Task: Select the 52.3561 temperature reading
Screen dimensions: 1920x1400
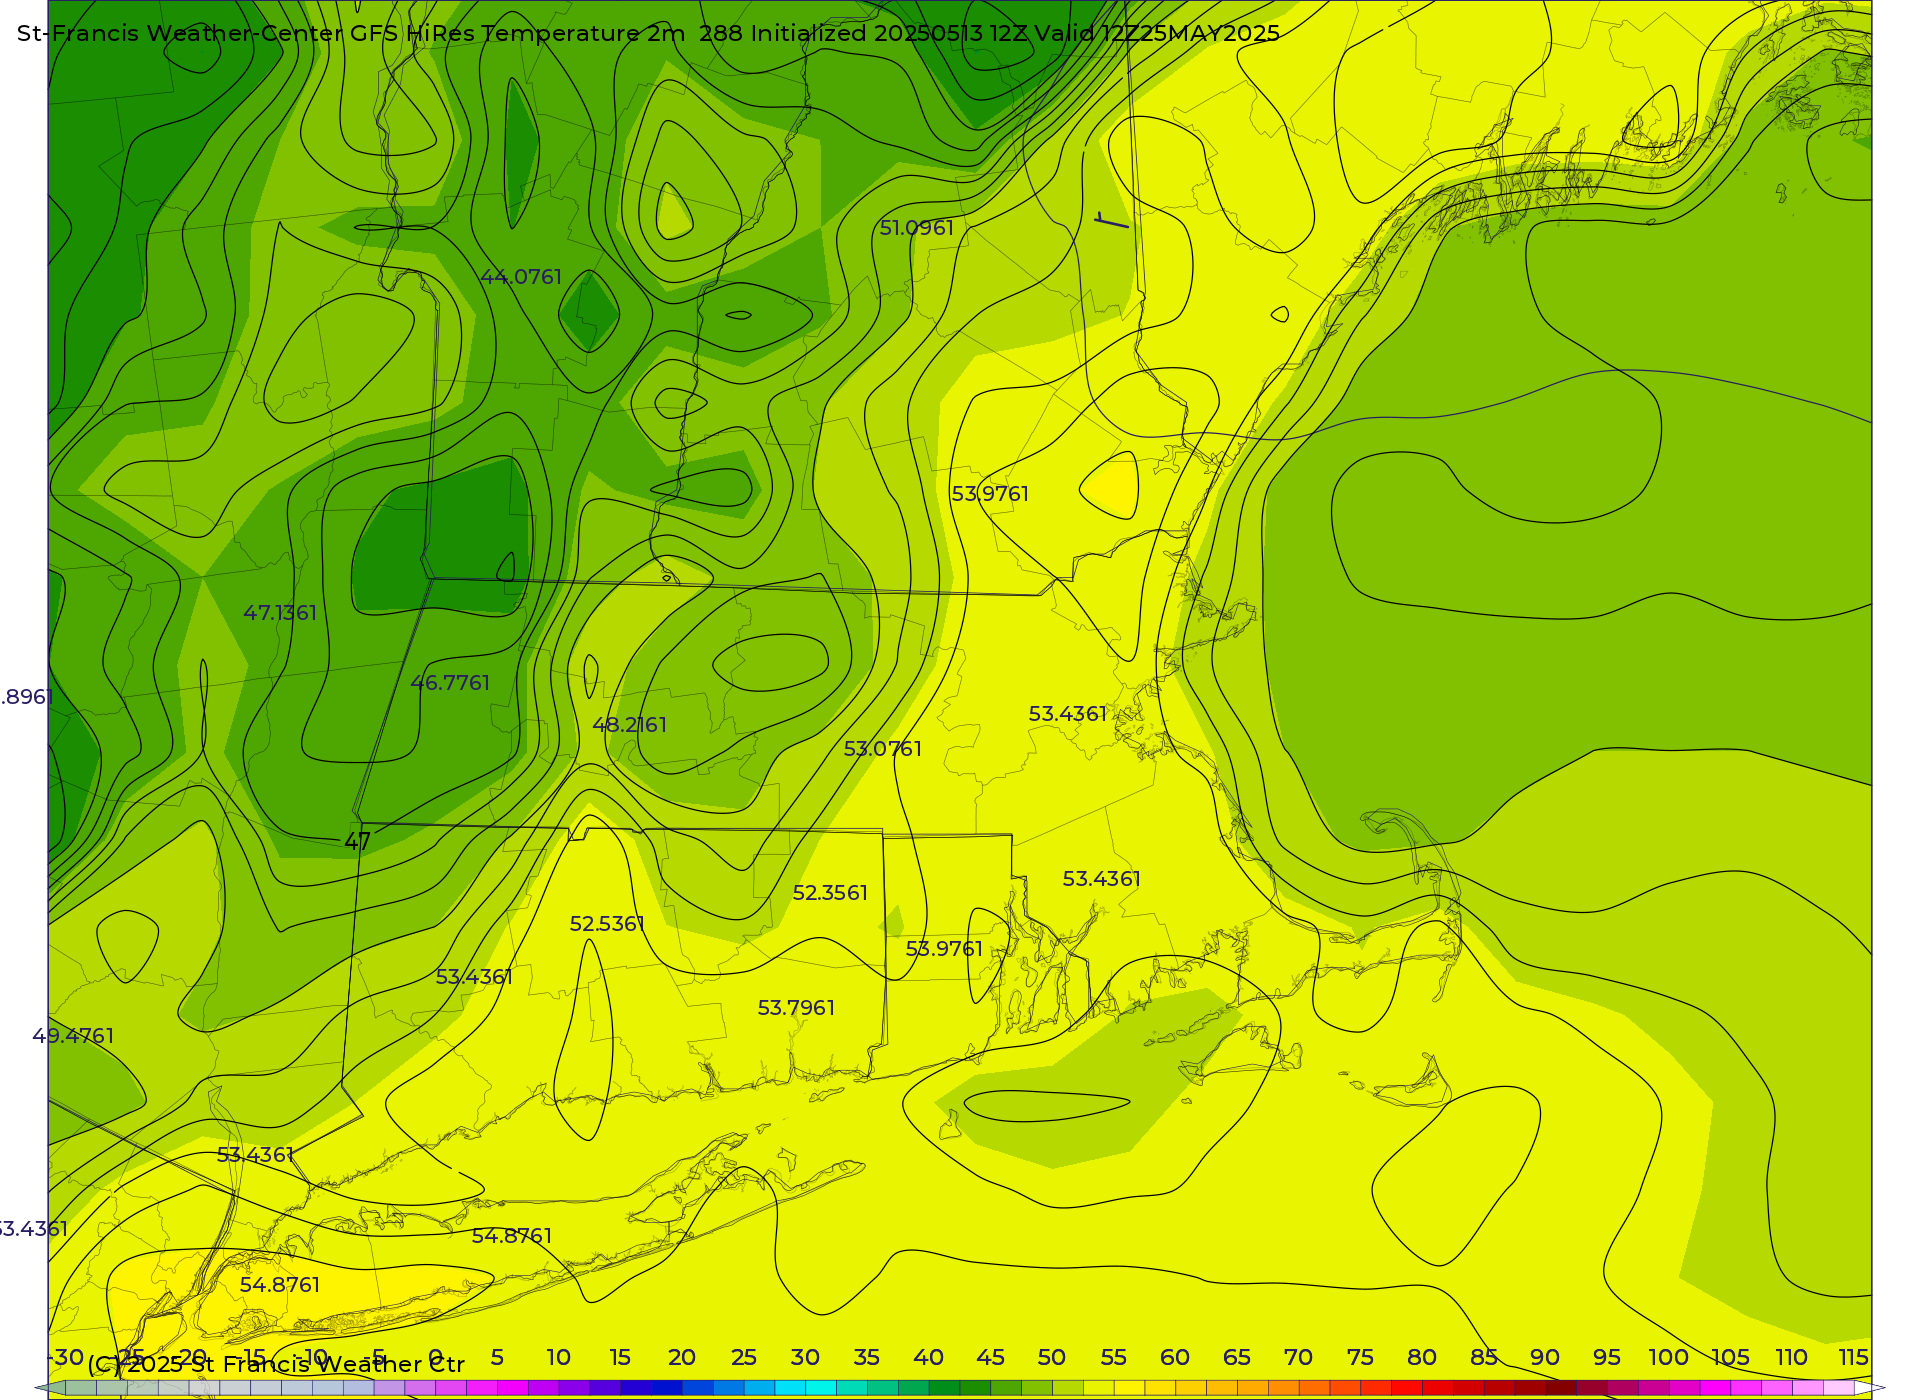Action: 830,893
